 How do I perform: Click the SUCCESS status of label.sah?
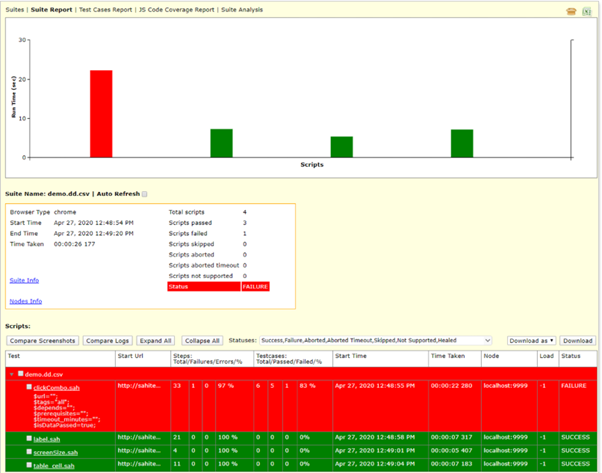tap(576, 437)
